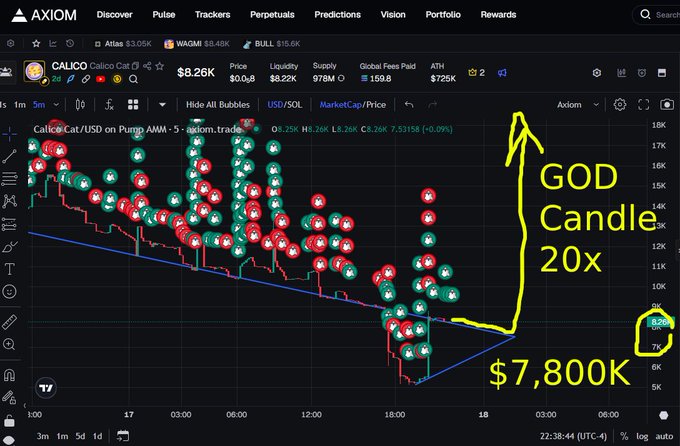This screenshot has width=680, height=446.
Task: Click the watchlist star icon in ticker bar
Action: tap(36, 43)
